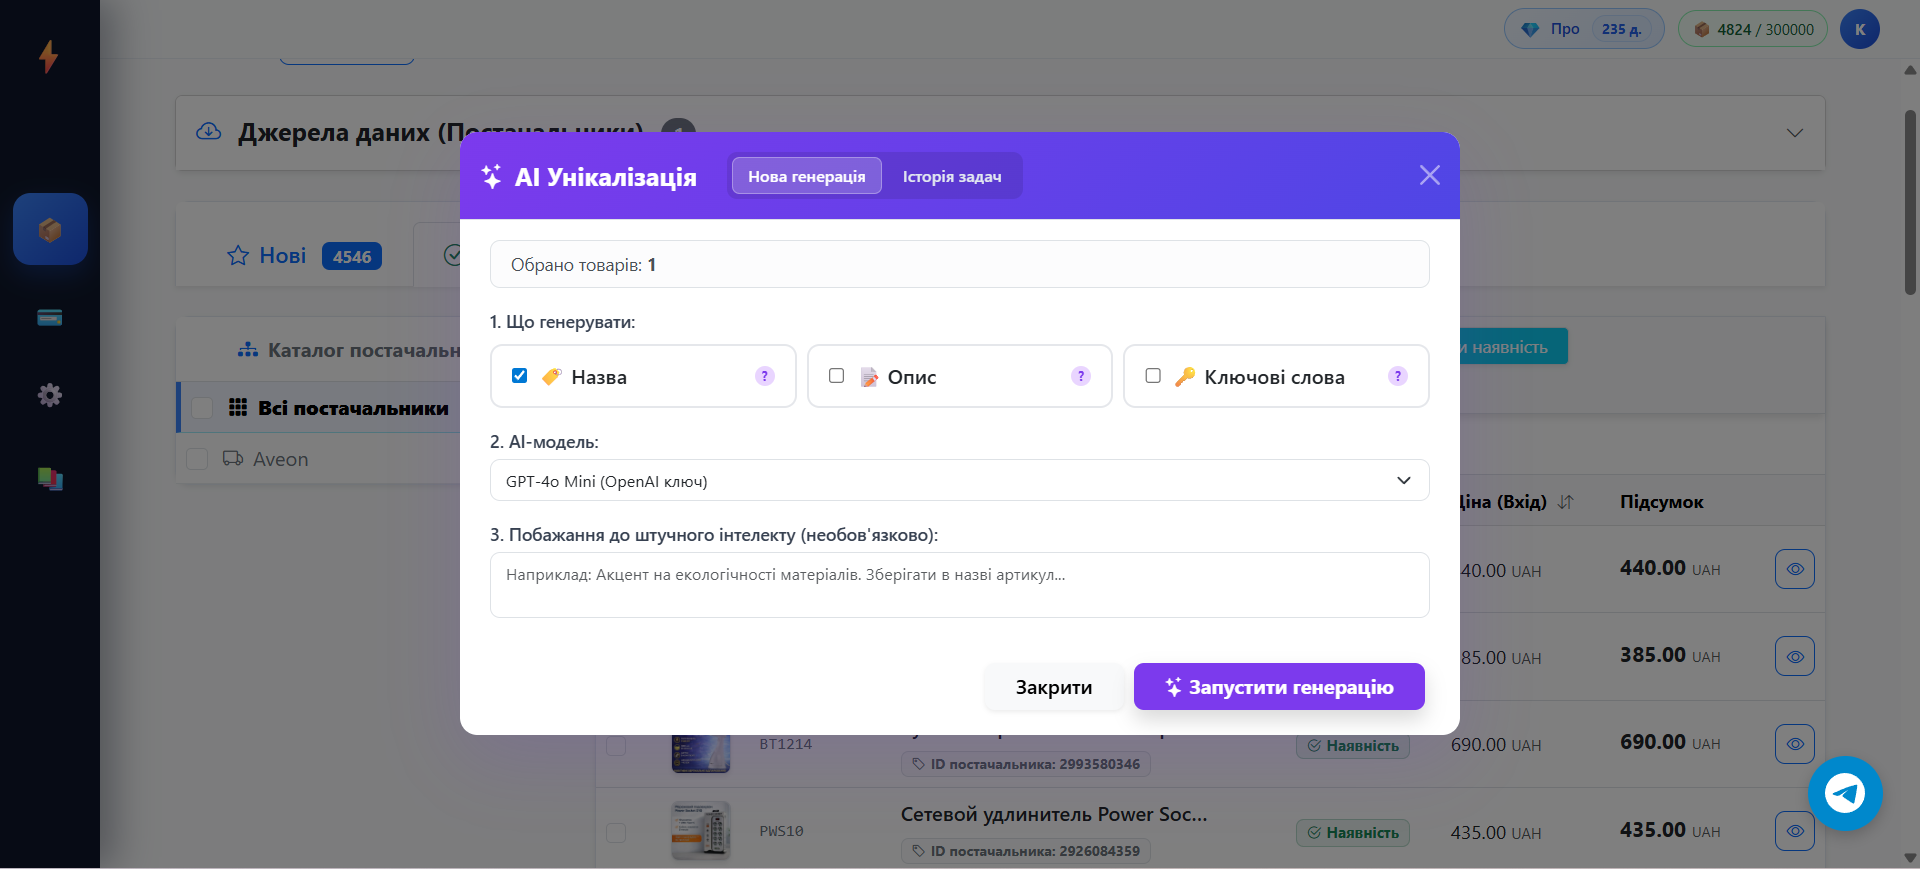Image resolution: width=1920 pixels, height=869 pixels.
Task: Click the 4824 / 300000 products counter
Action: [1753, 29]
